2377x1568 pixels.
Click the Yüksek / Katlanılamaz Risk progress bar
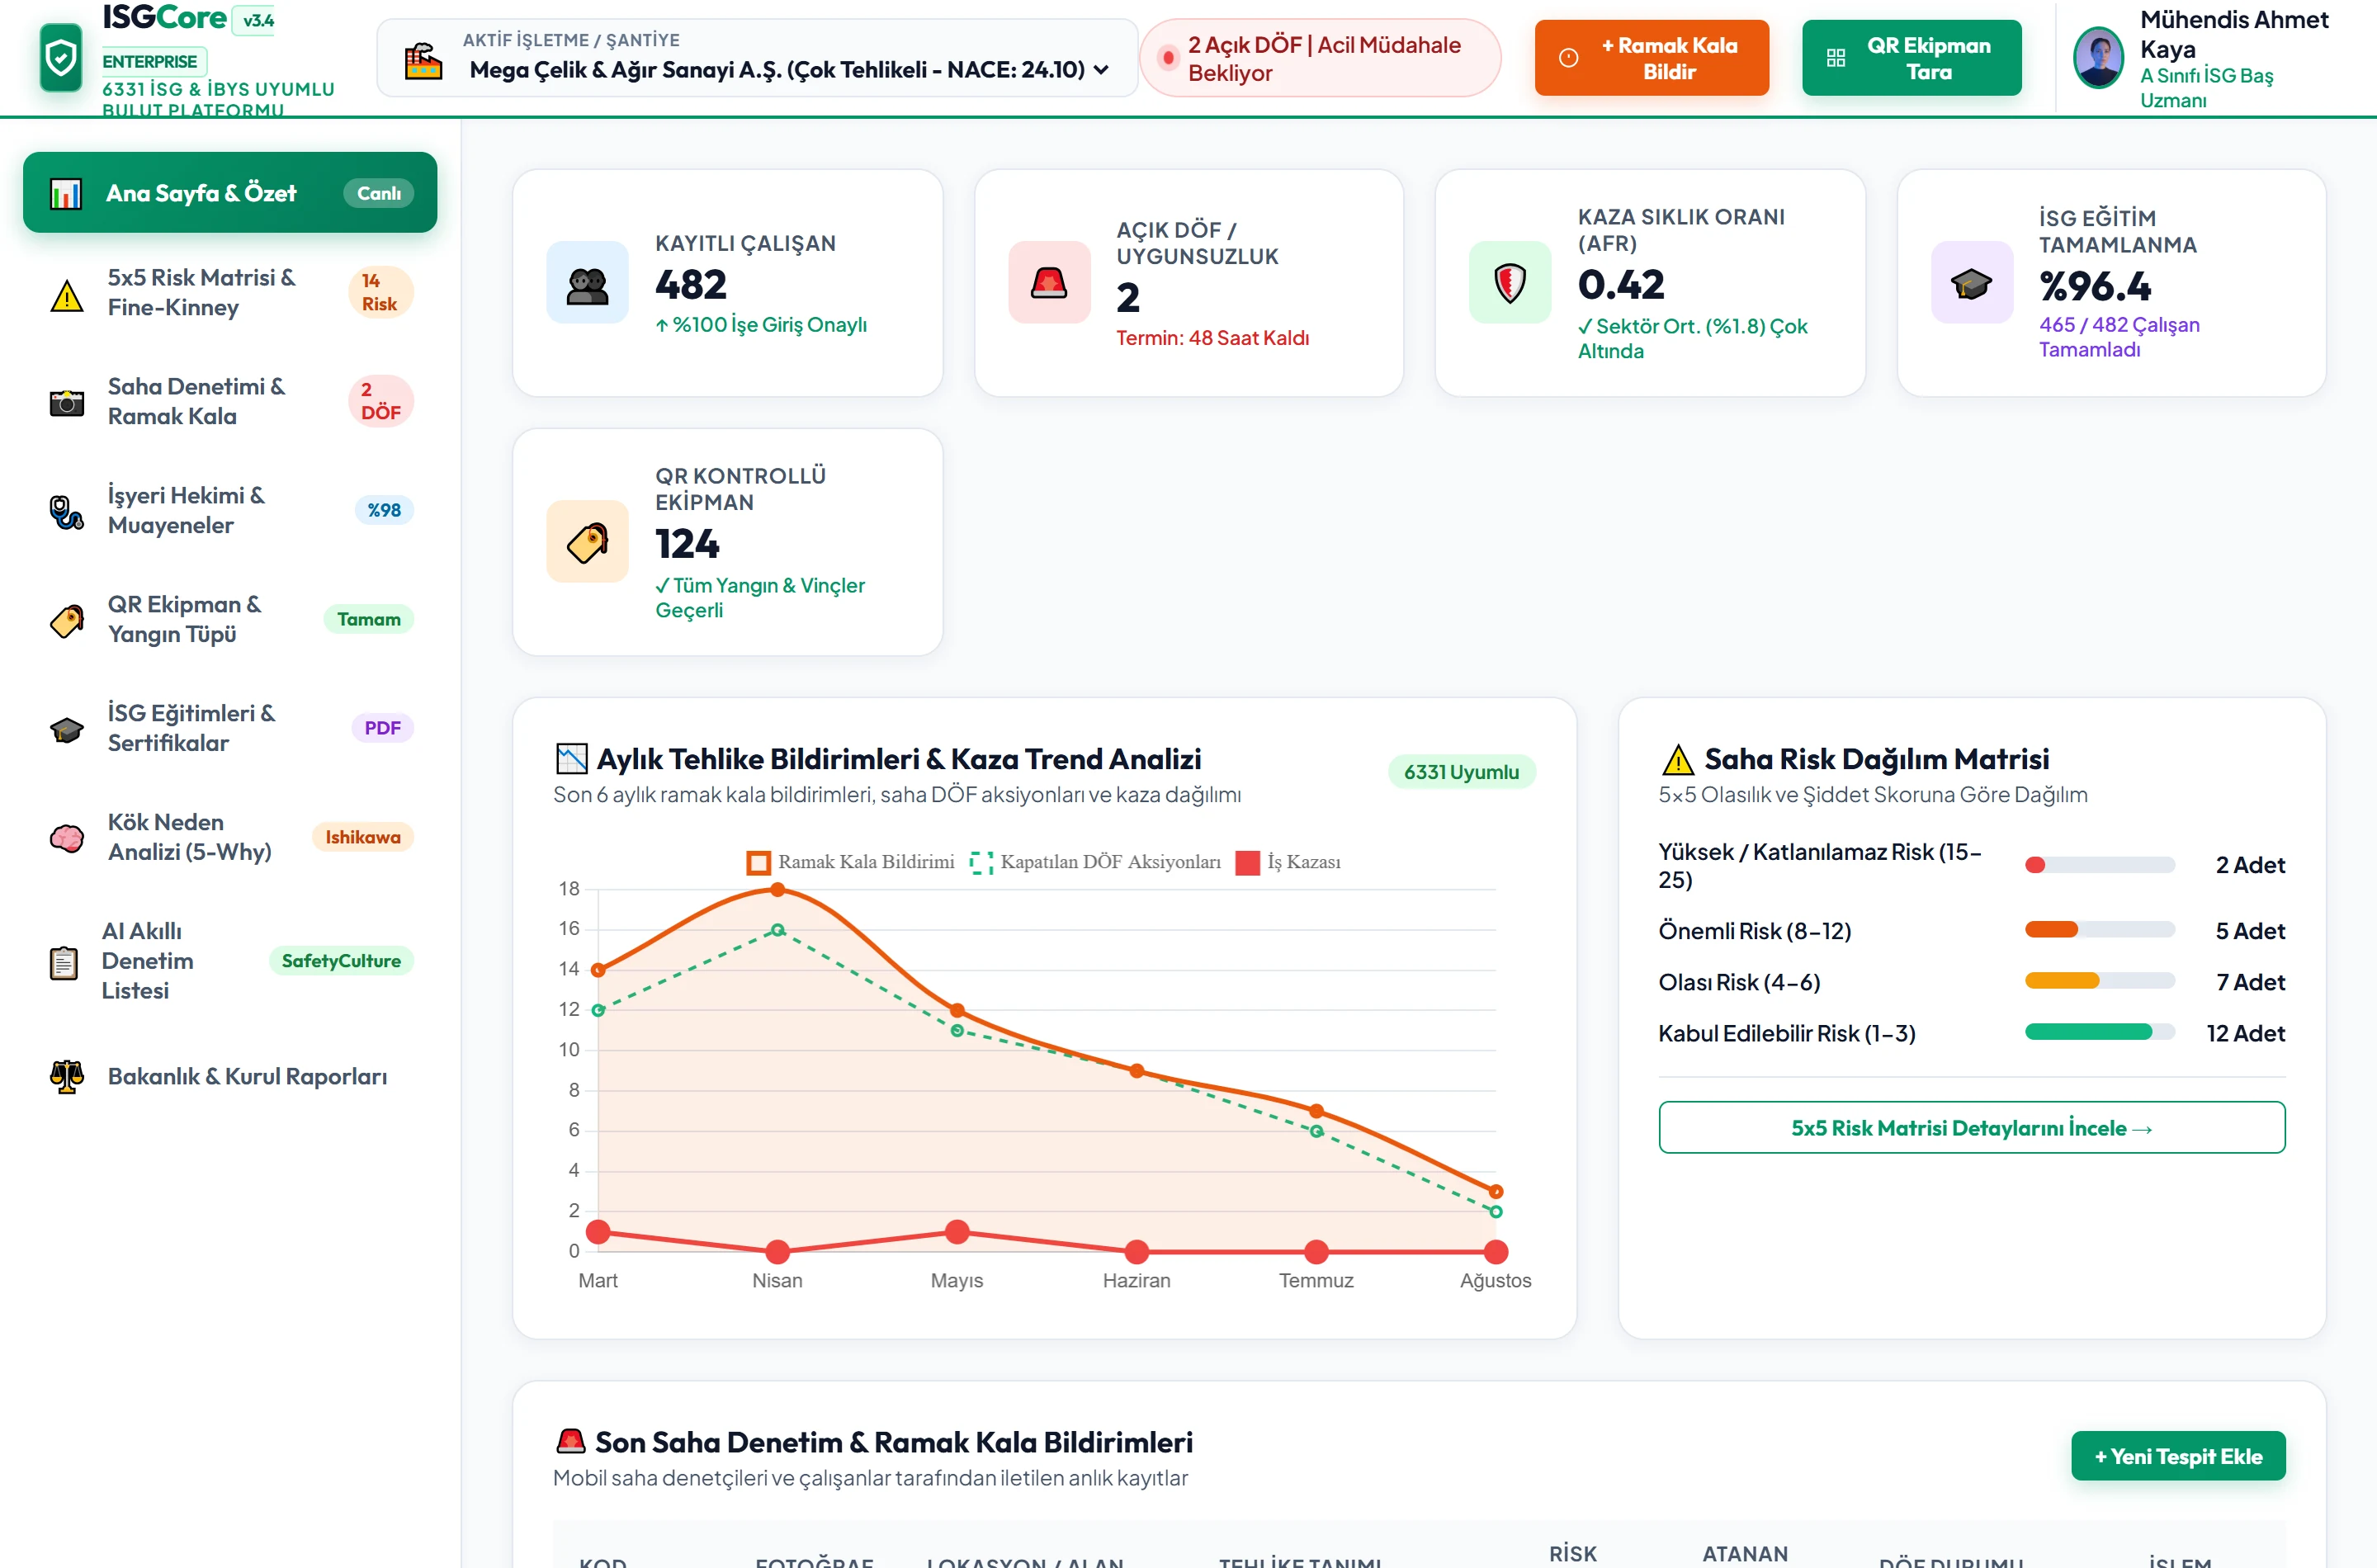[2100, 866]
